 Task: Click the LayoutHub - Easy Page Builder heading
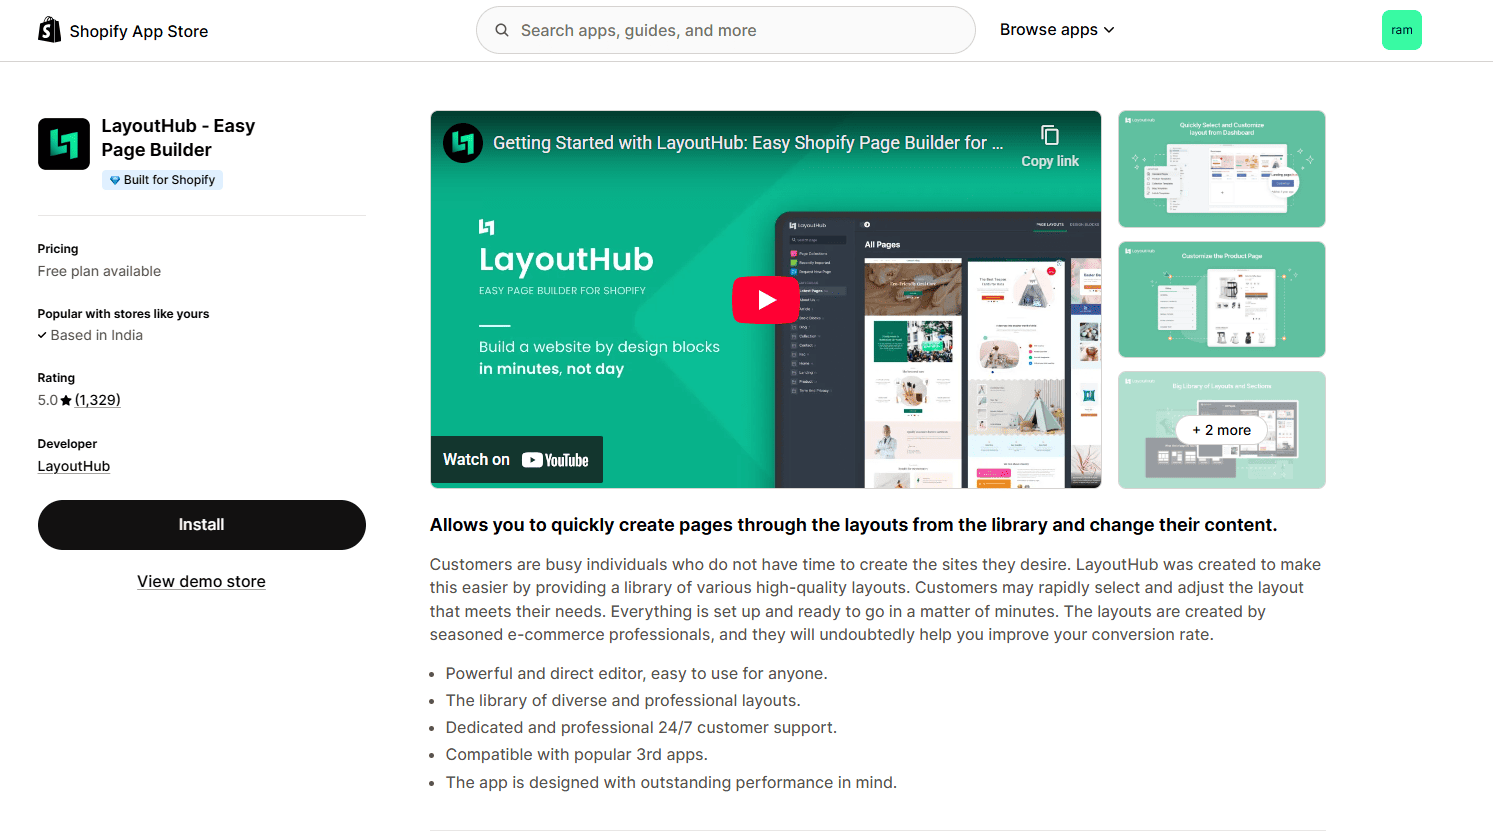[x=178, y=138]
